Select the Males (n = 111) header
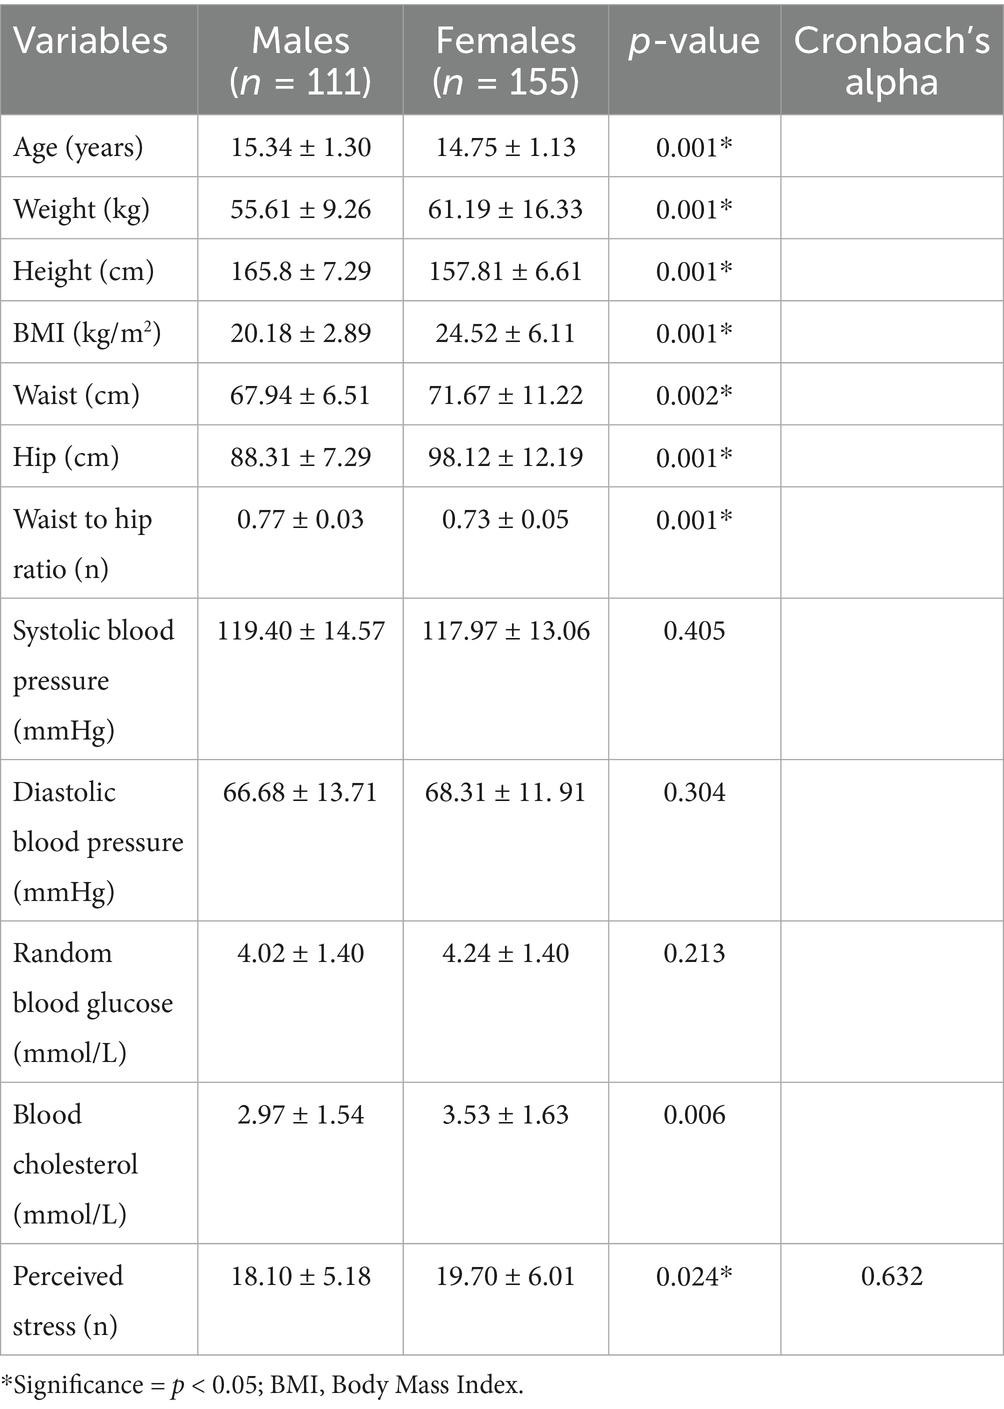This screenshot has width=1004, height=1409. 301,60
